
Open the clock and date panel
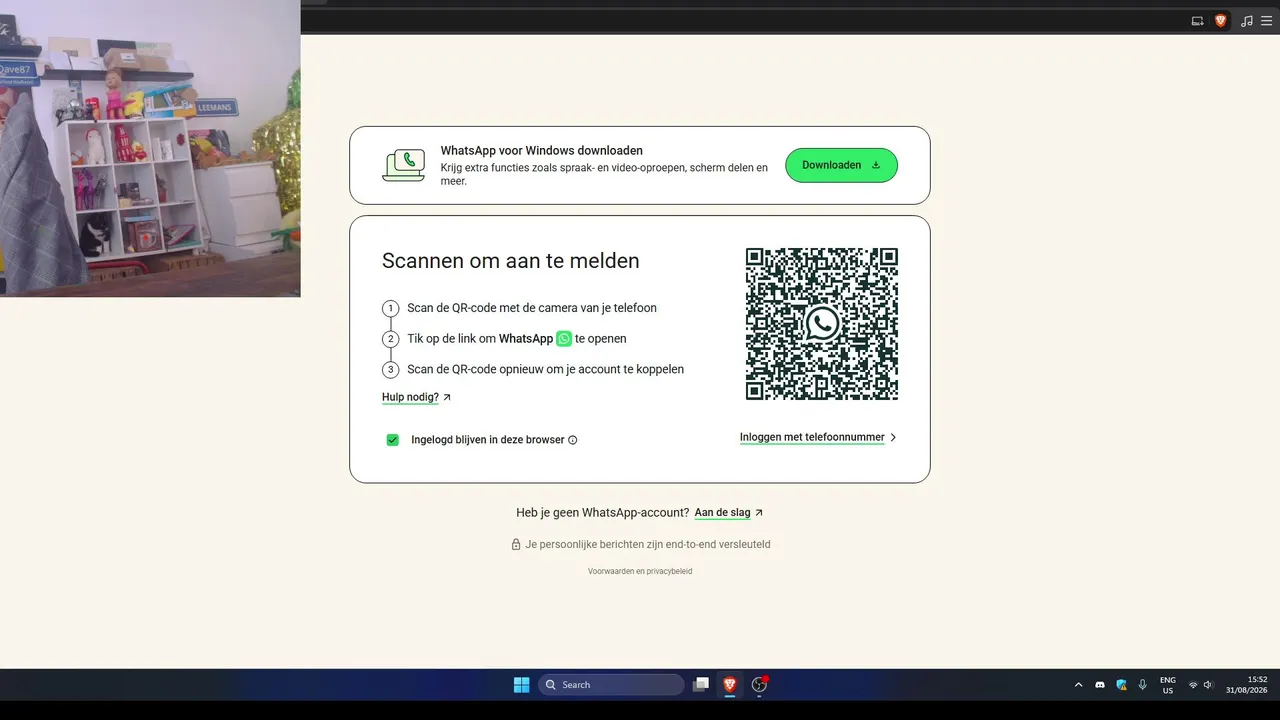(1247, 685)
